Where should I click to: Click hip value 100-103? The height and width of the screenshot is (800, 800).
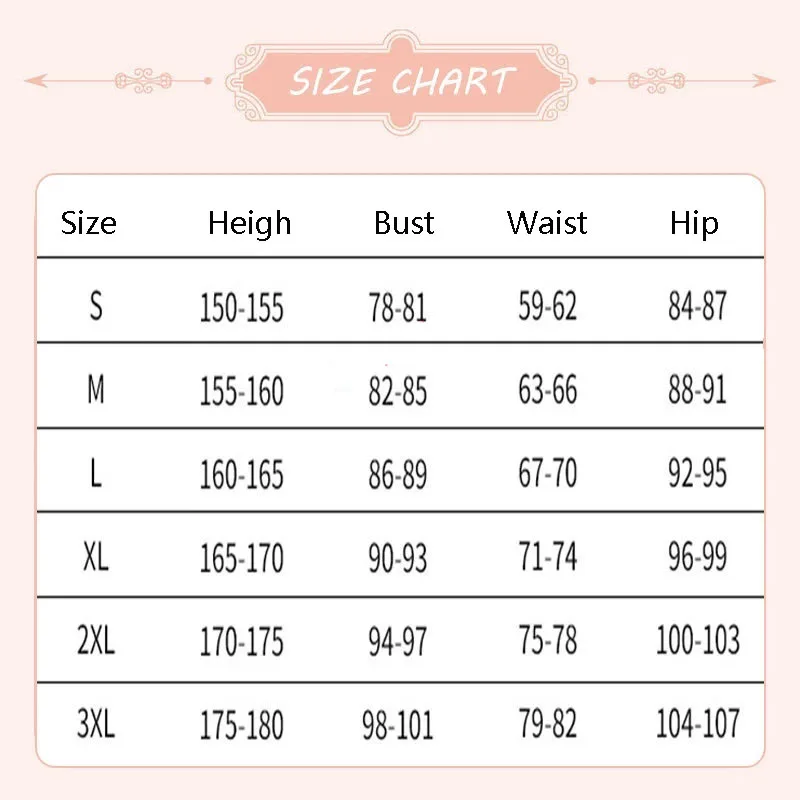[697, 640]
